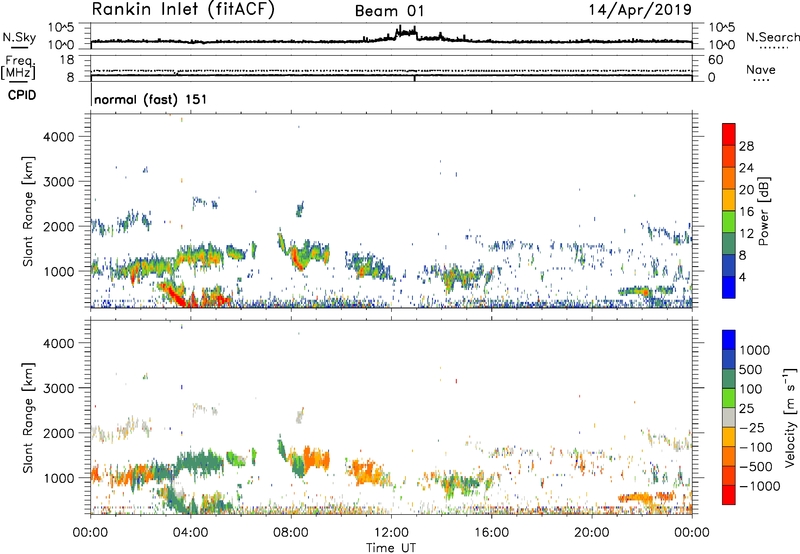
Task: Click the "28" Power color bar tick
Action: pyautogui.click(x=746, y=146)
